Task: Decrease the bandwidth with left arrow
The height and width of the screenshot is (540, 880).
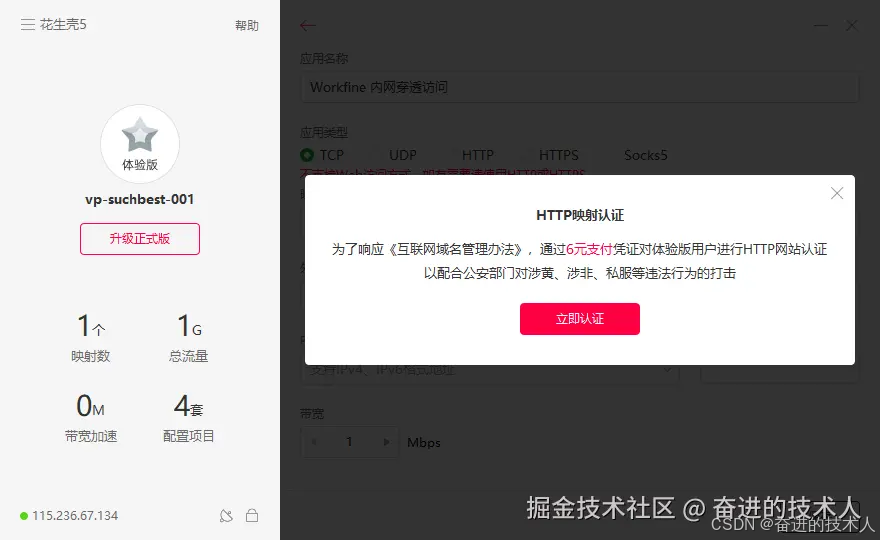Action: tap(314, 442)
